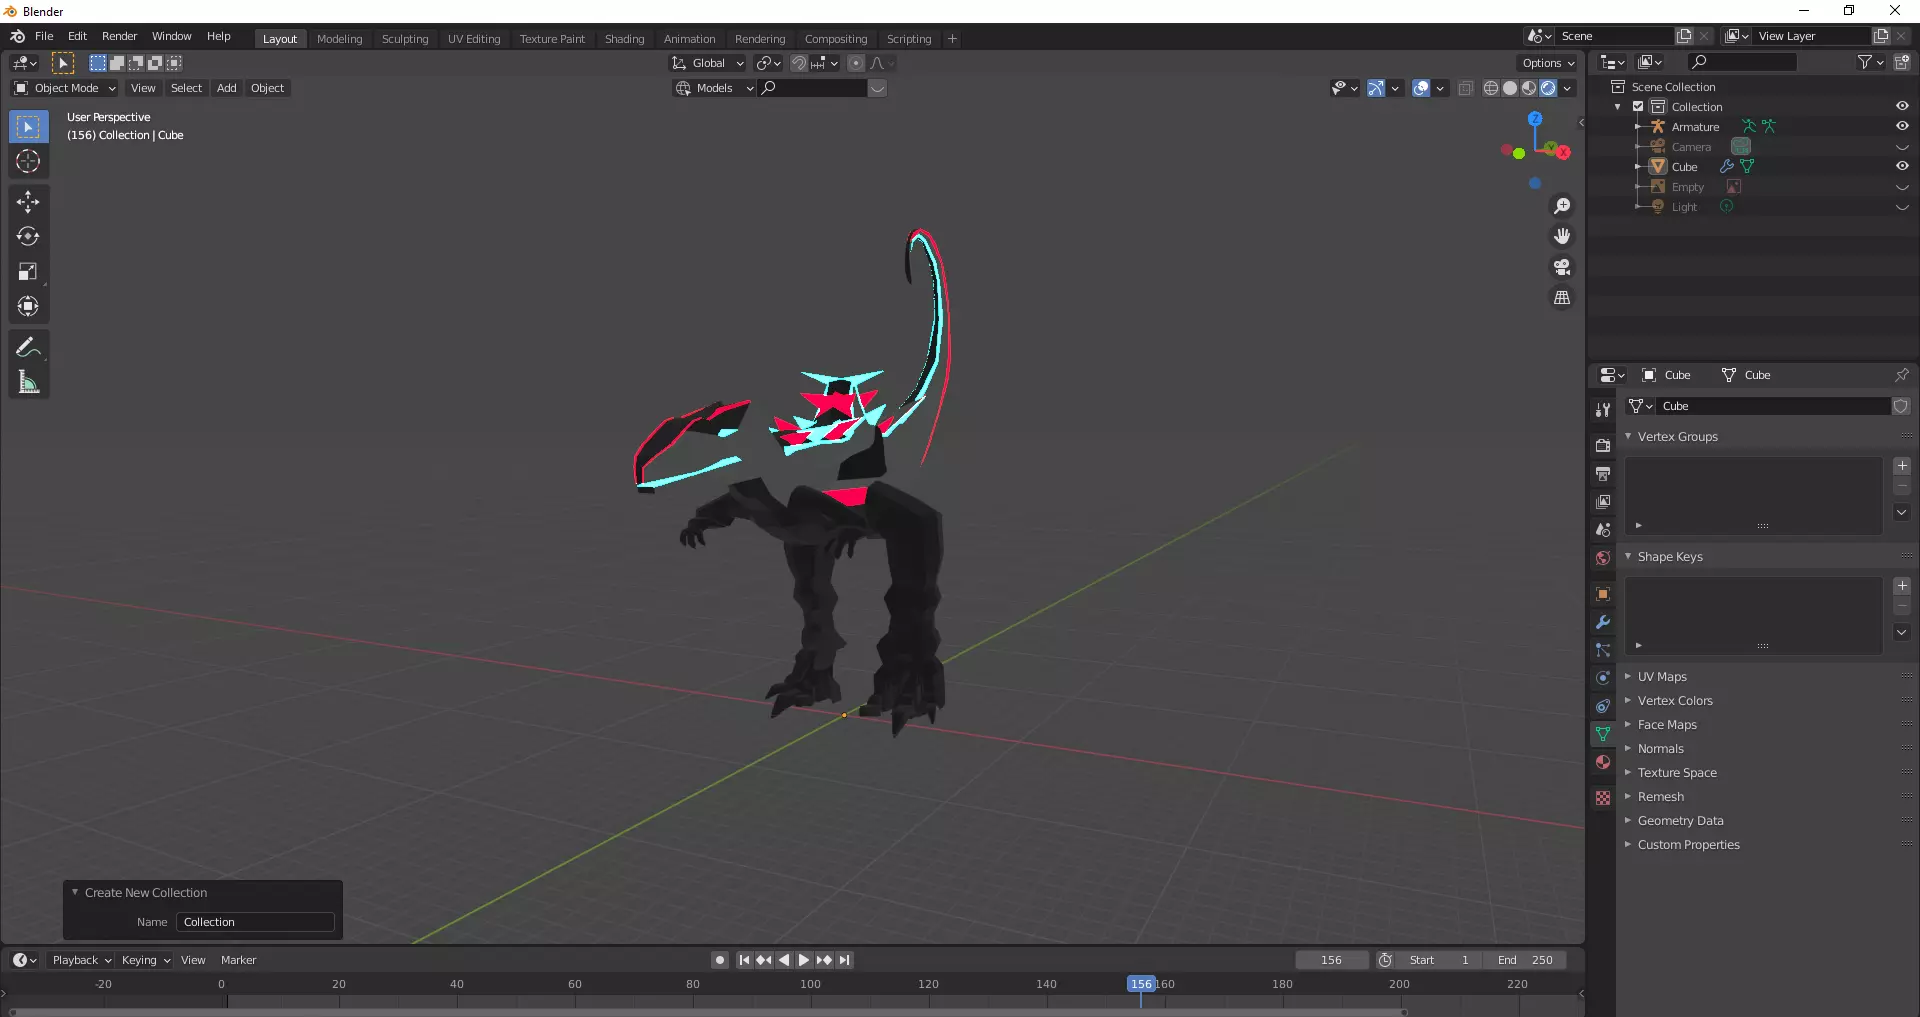Open Scene properties tab icon
Screen dimensions: 1920x1017
pos(1603,529)
